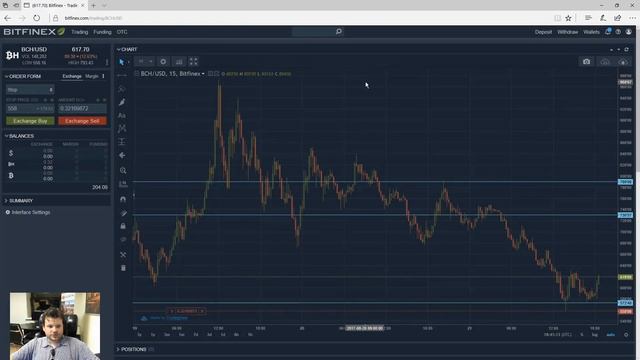
Task: Open the indicators bar-chart button
Action: coord(179,62)
